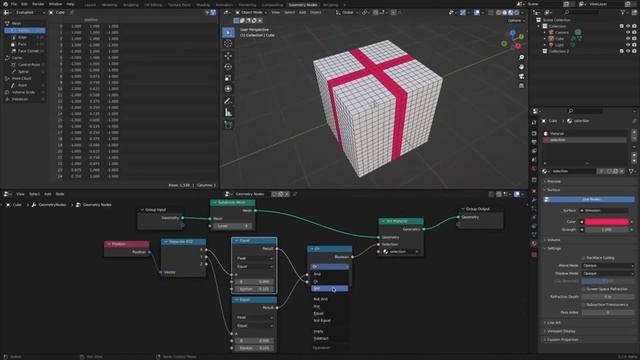Click the viewport pan hand icon
Image resolution: width=640 pixels, height=360 pixels.
point(521,67)
